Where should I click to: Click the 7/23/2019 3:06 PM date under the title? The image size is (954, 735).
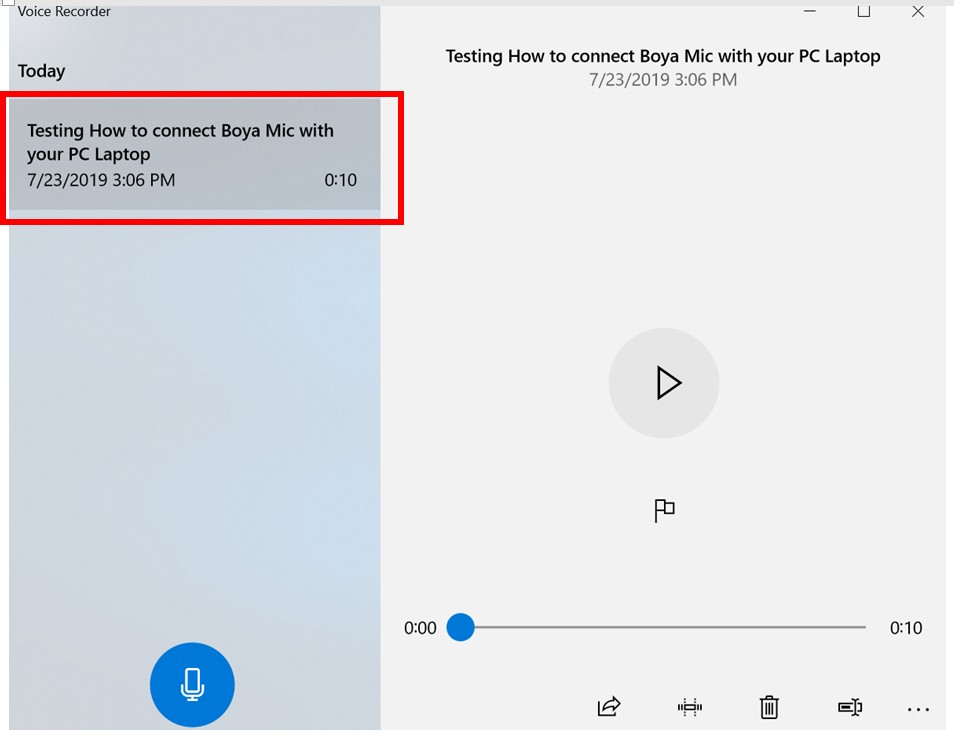(663, 80)
